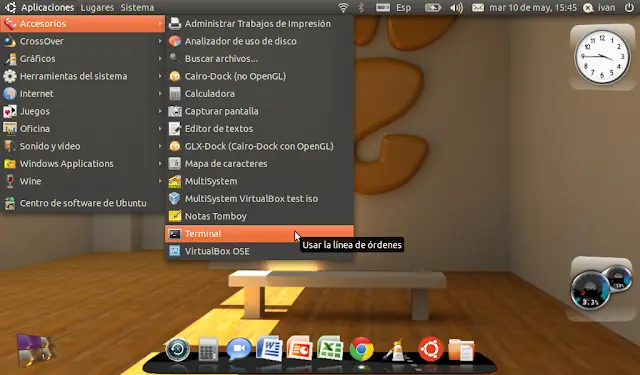Viewport: 640px width, 375px height.
Task: Launch Google Chrome from the dock
Action: coord(361,349)
